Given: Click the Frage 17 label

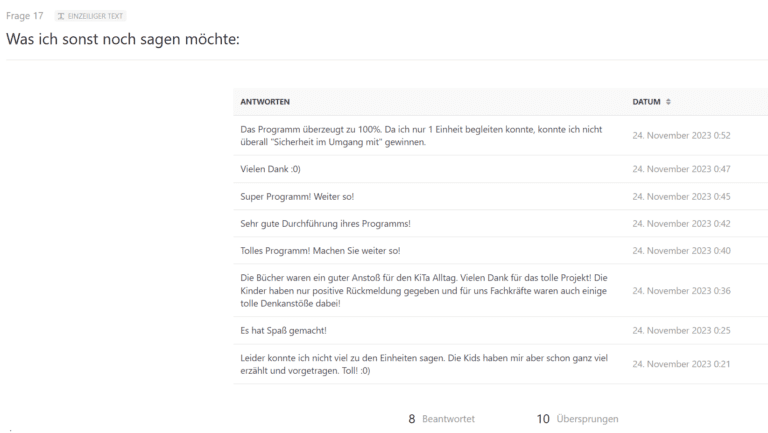Looking at the screenshot, I should 24,16.
